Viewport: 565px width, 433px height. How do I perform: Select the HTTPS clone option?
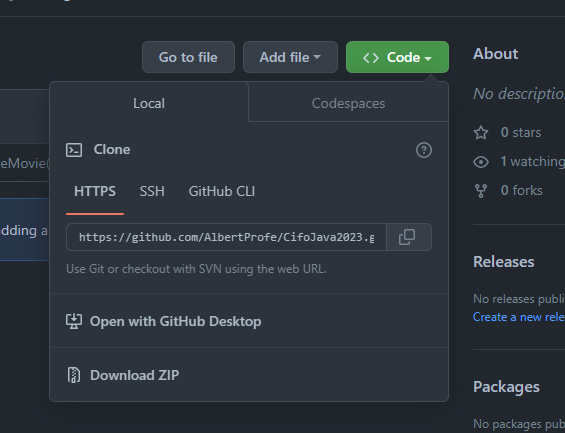95,191
